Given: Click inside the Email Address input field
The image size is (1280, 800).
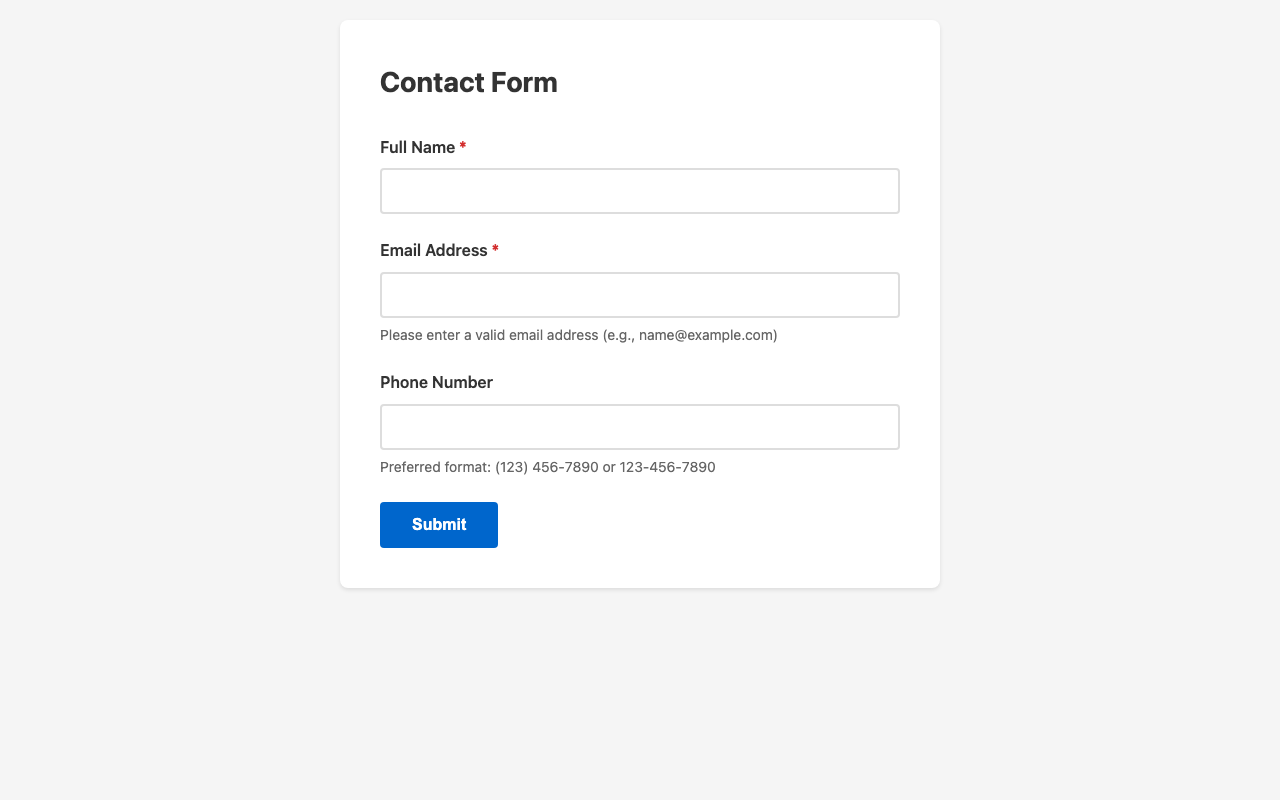Looking at the screenshot, I should pos(640,296).
